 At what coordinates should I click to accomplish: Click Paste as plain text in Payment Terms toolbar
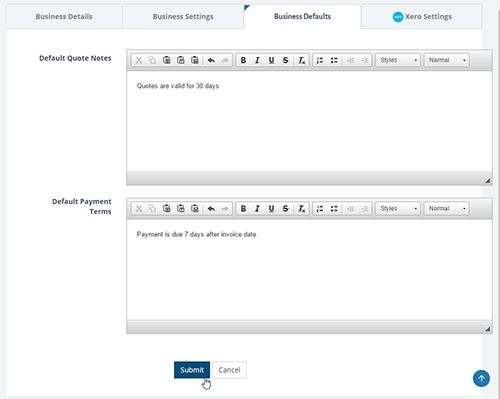click(x=181, y=209)
